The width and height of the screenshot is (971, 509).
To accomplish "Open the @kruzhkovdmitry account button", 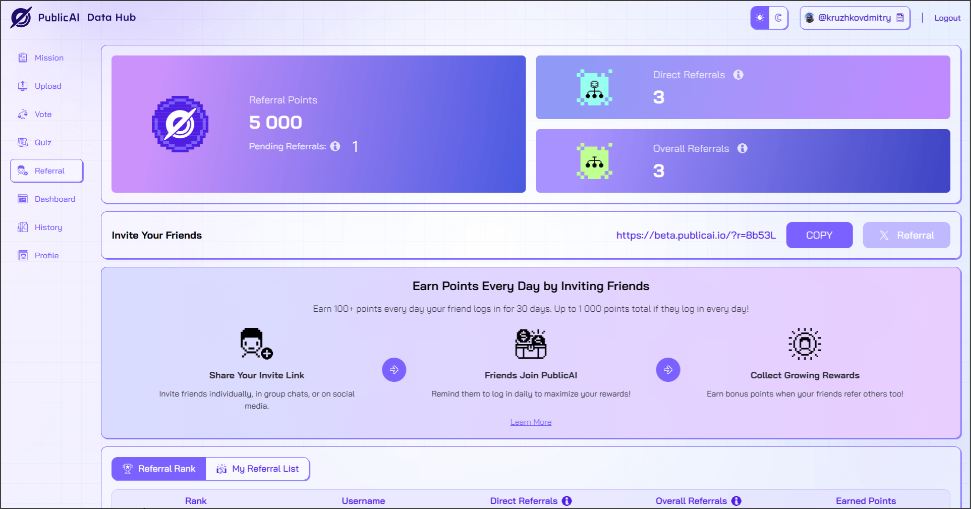I will click(855, 18).
